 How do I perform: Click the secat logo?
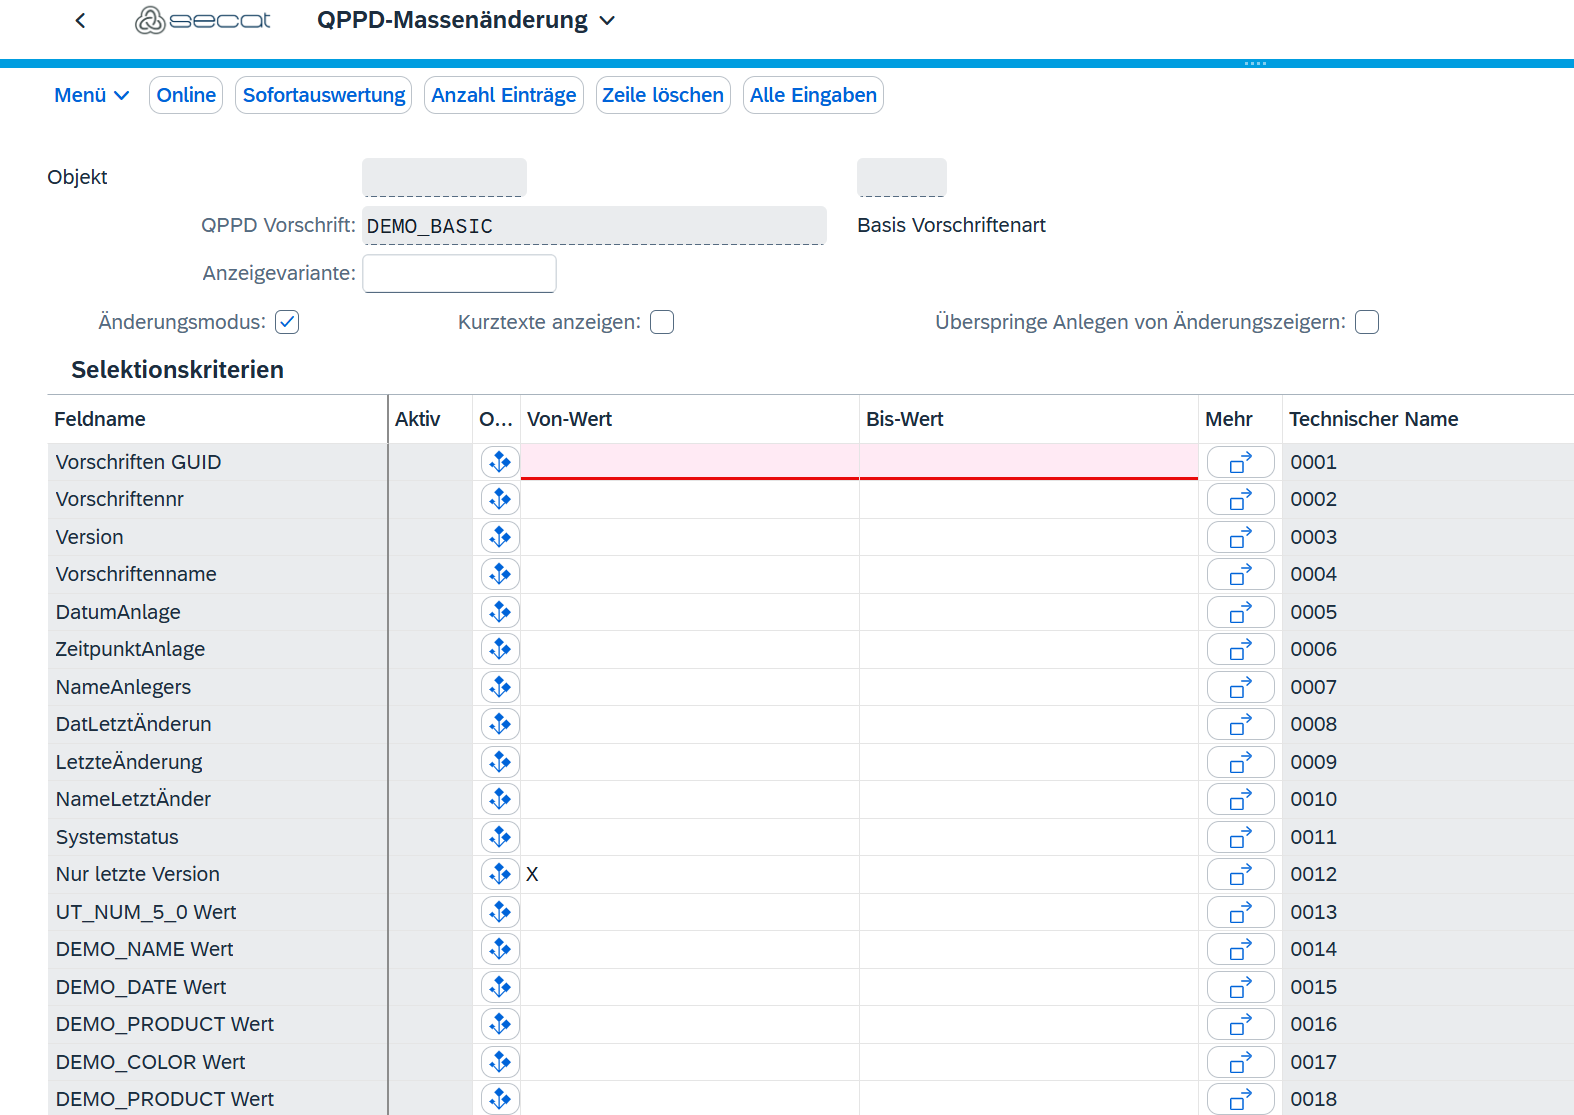tap(203, 20)
